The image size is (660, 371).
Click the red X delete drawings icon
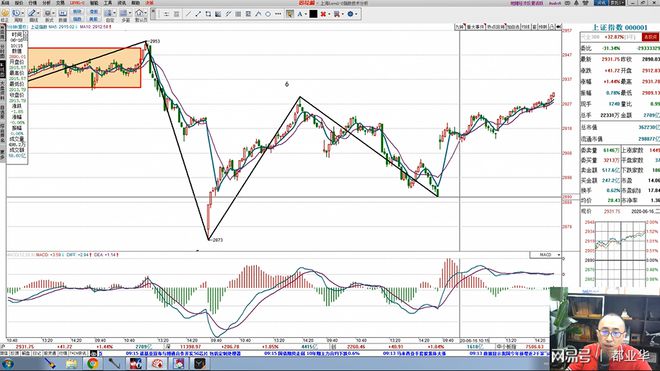(323, 14)
